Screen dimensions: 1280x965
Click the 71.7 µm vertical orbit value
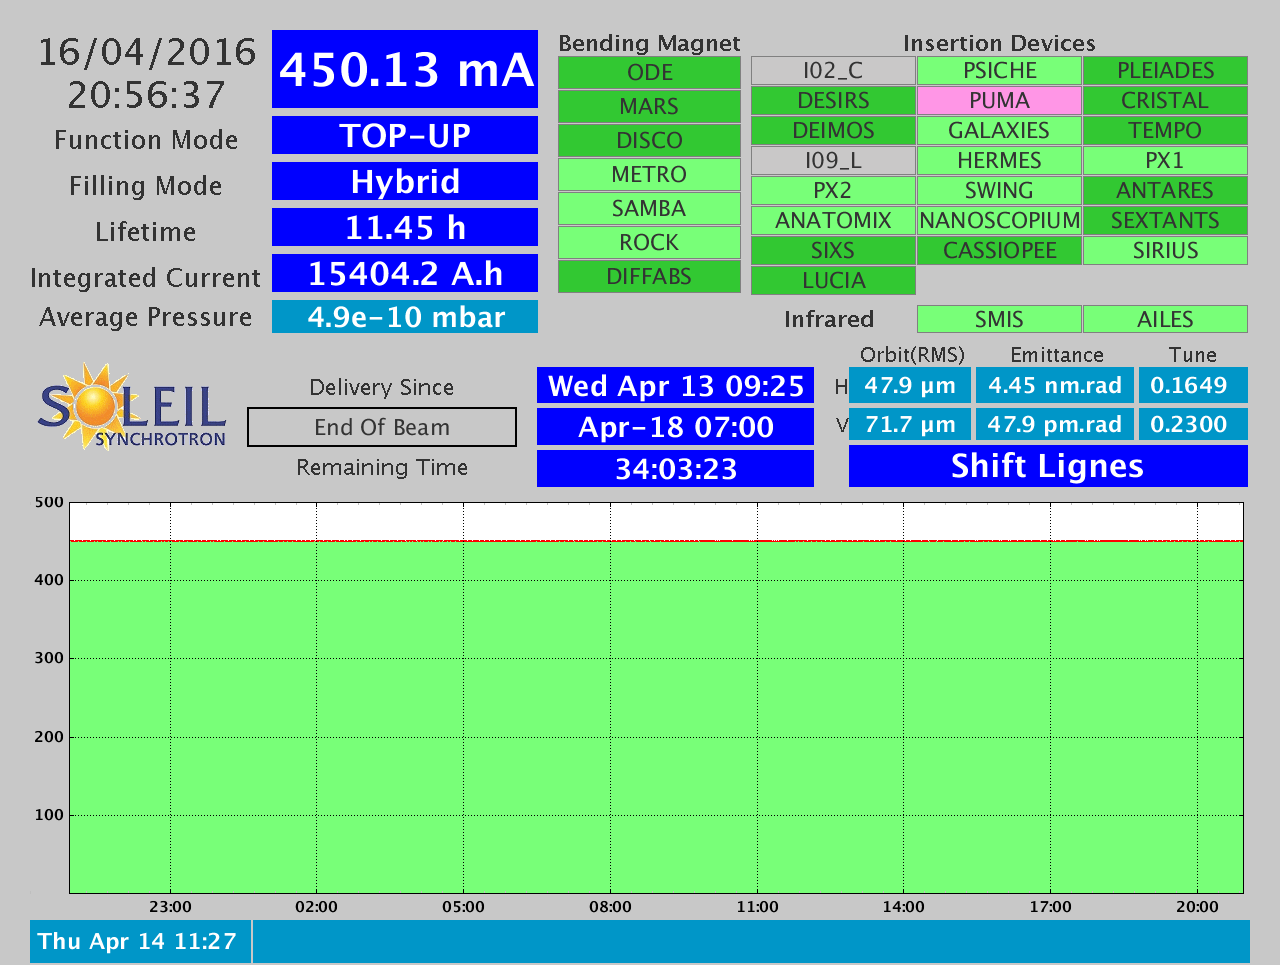[x=910, y=424]
